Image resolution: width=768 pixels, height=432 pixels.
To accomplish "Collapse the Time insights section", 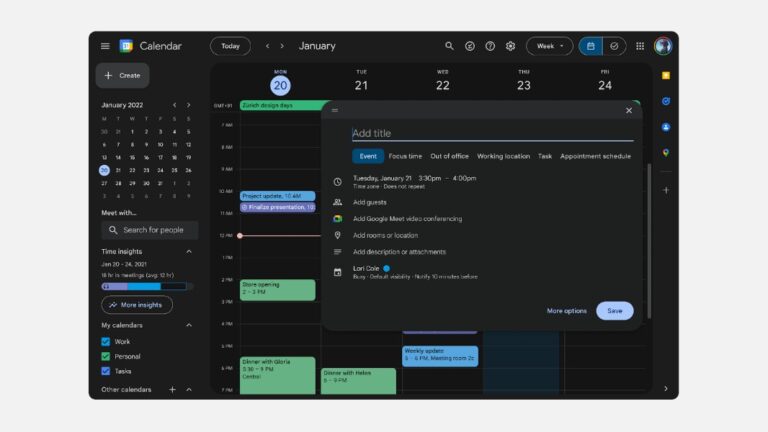I will tap(189, 252).
